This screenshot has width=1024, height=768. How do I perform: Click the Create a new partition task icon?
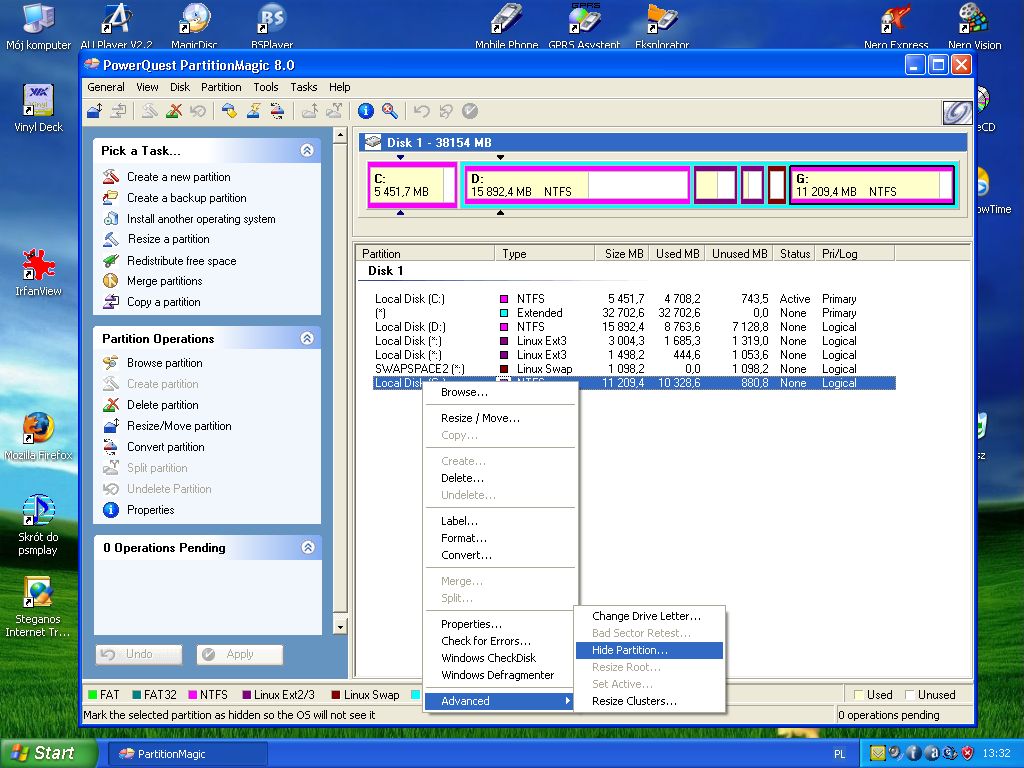point(111,177)
